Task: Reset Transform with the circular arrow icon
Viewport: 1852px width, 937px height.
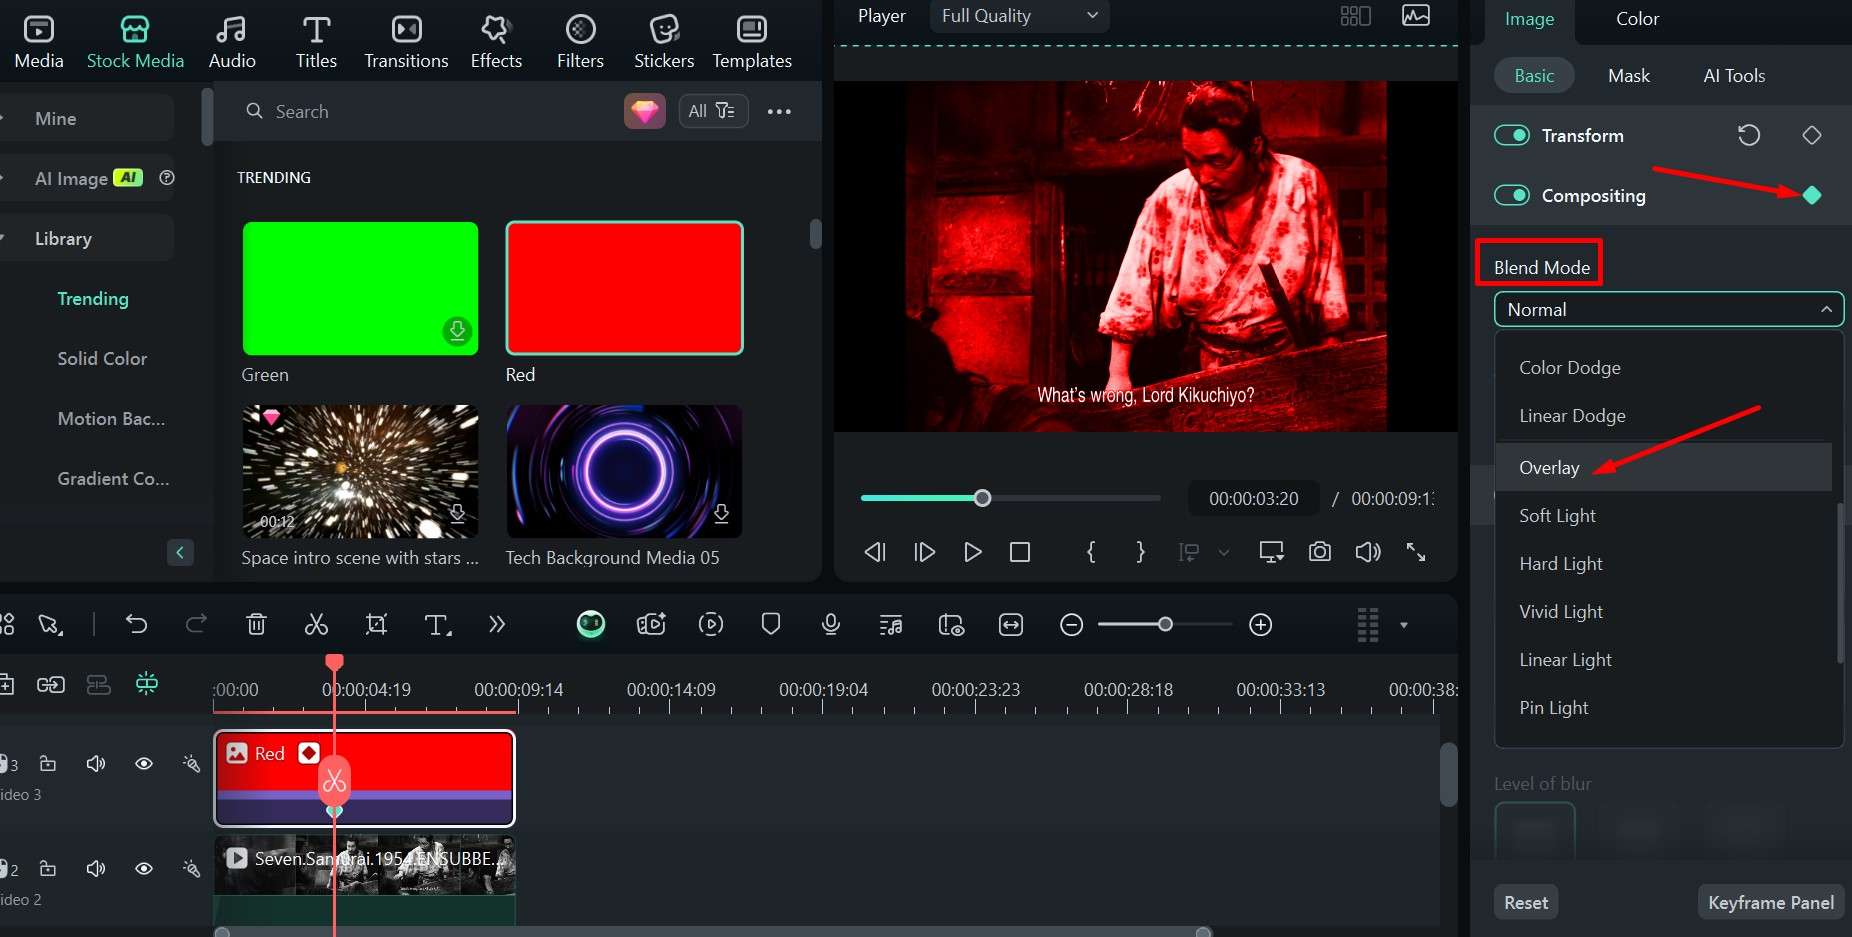Action: click(x=1748, y=136)
